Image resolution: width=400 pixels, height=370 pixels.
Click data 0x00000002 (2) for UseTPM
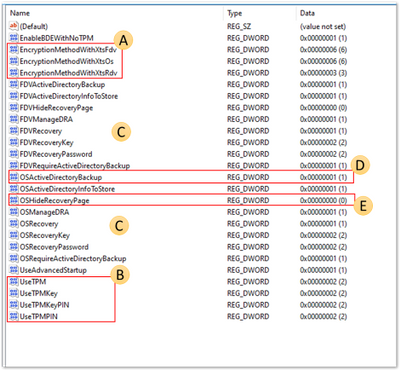pos(323,282)
